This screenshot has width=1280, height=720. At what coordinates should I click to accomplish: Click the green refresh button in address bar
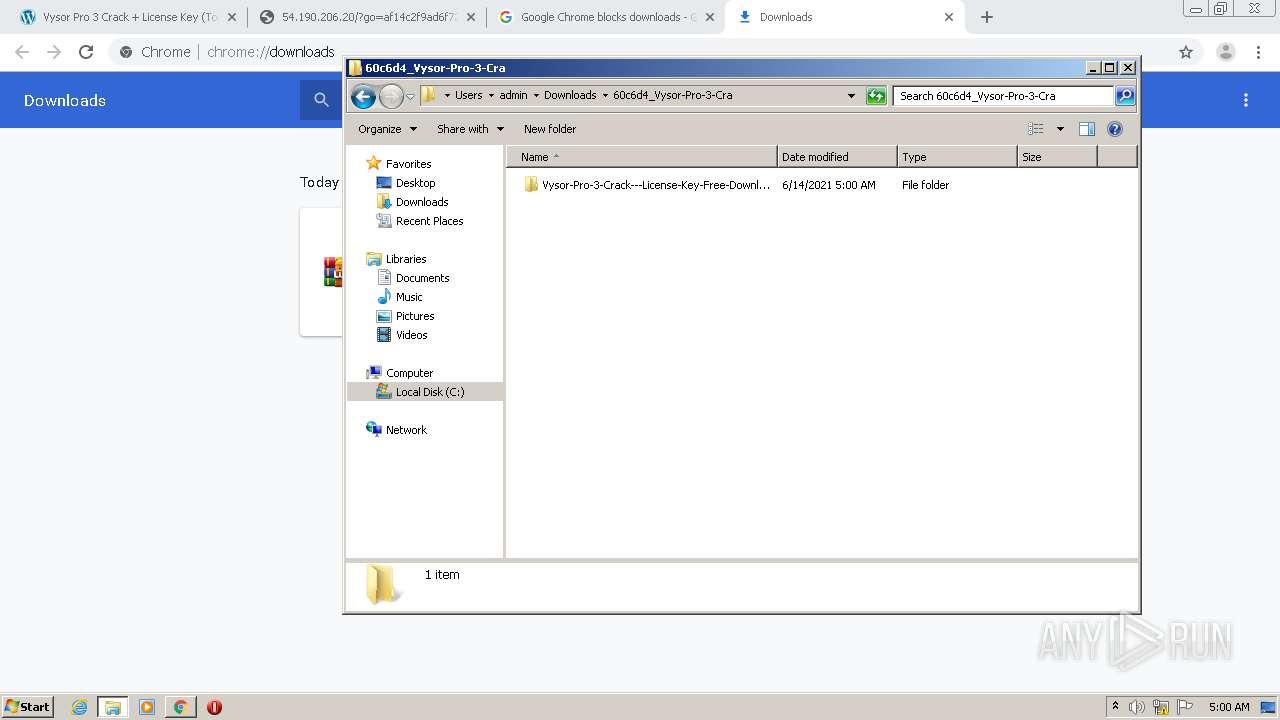click(x=876, y=96)
